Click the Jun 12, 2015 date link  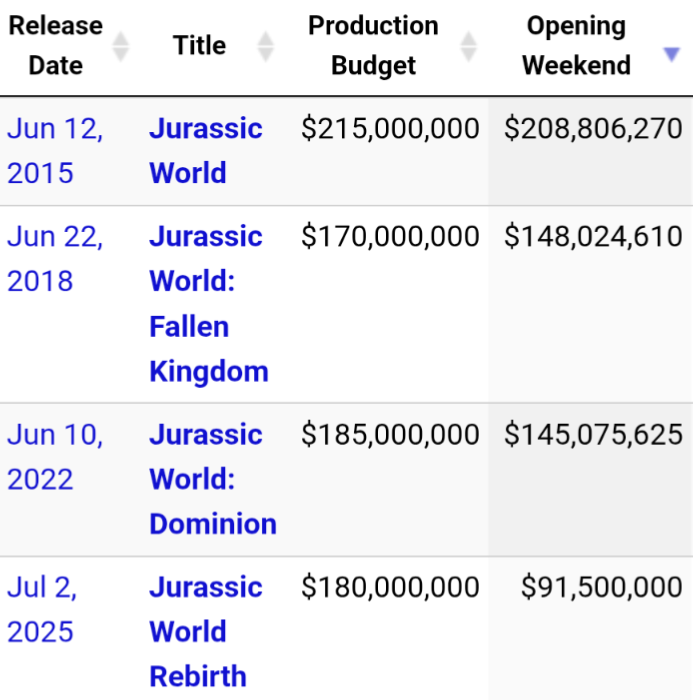55,151
